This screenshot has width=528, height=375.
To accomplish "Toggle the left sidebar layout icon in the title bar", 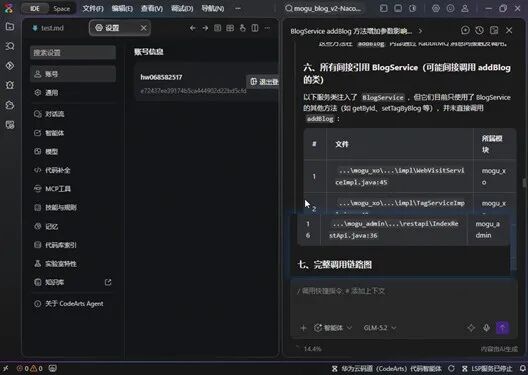I will pos(384,8).
